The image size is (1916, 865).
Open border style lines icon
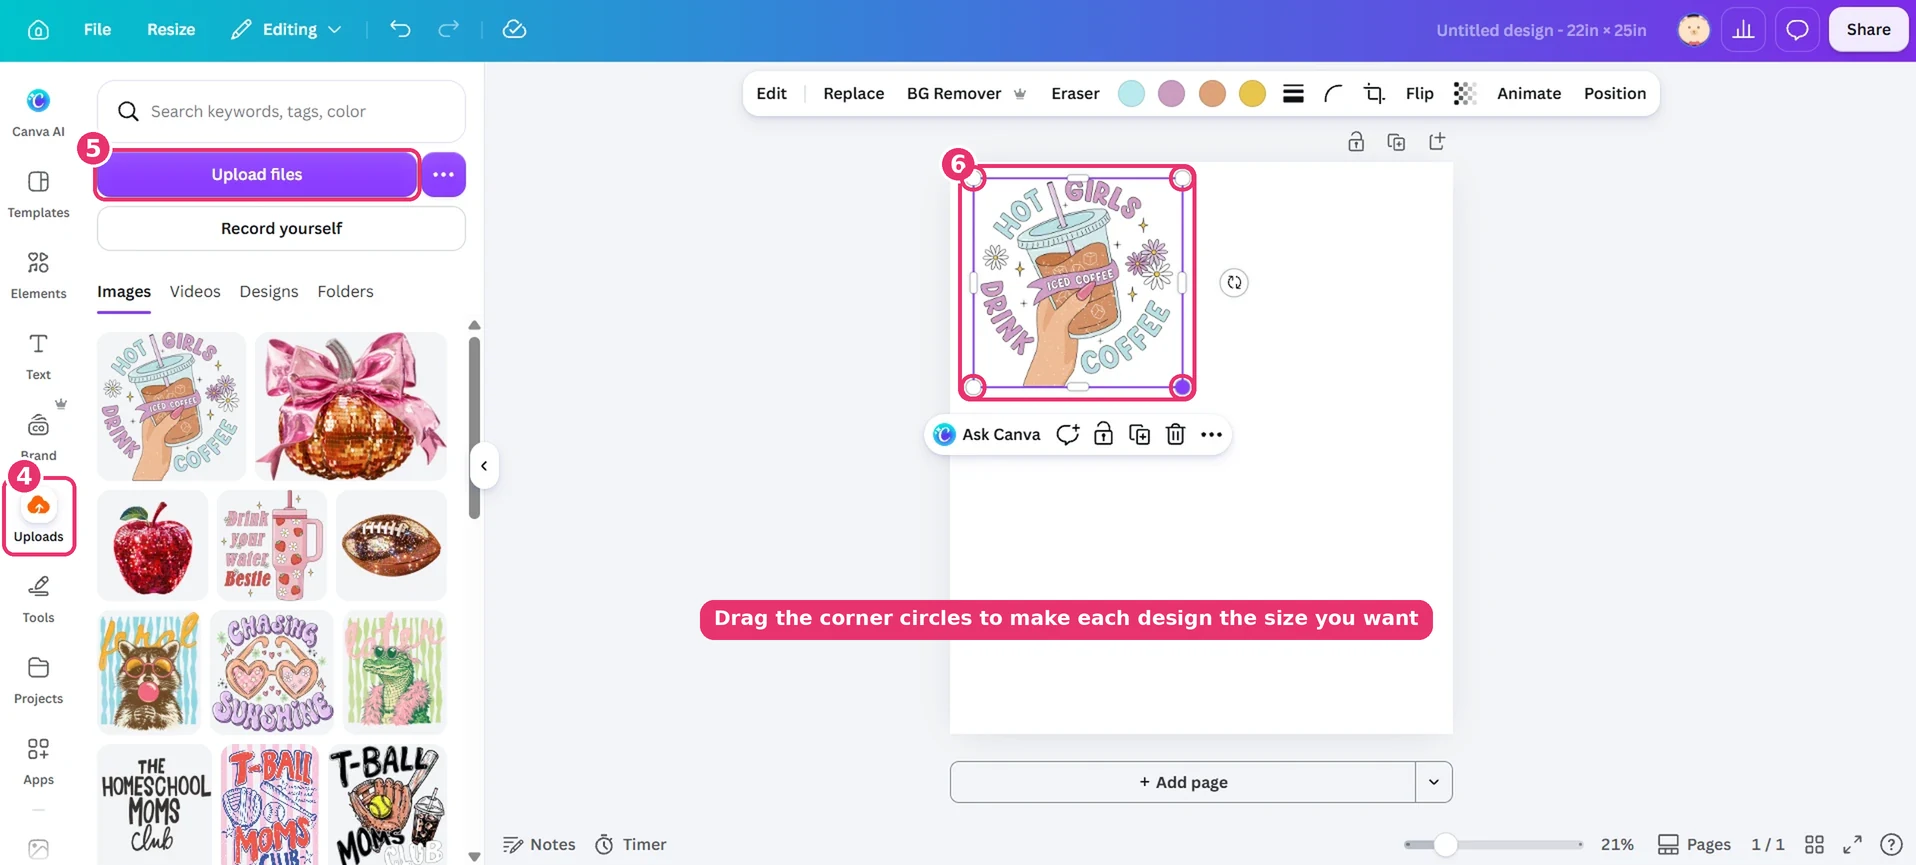(1293, 93)
